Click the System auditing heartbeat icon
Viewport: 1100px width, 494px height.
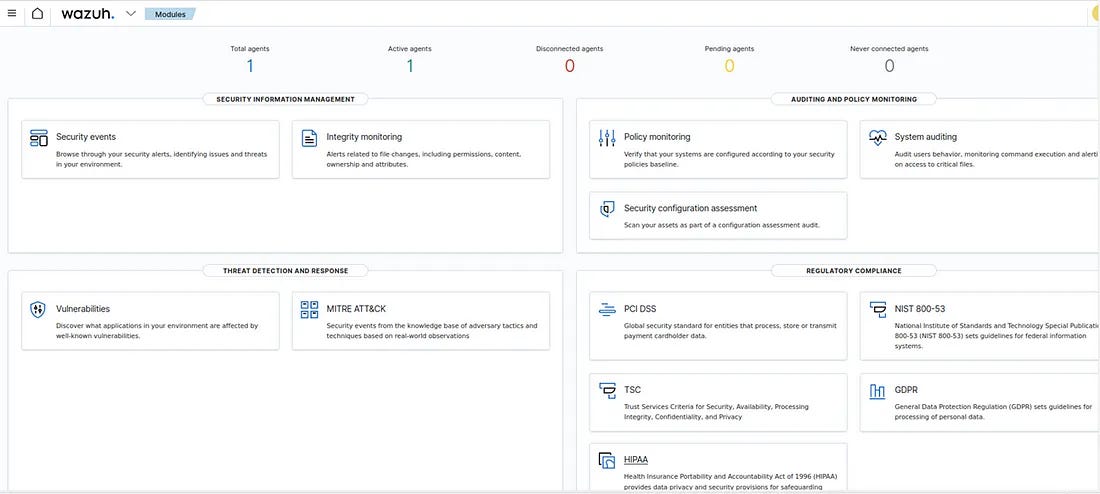(x=878, y=138)
